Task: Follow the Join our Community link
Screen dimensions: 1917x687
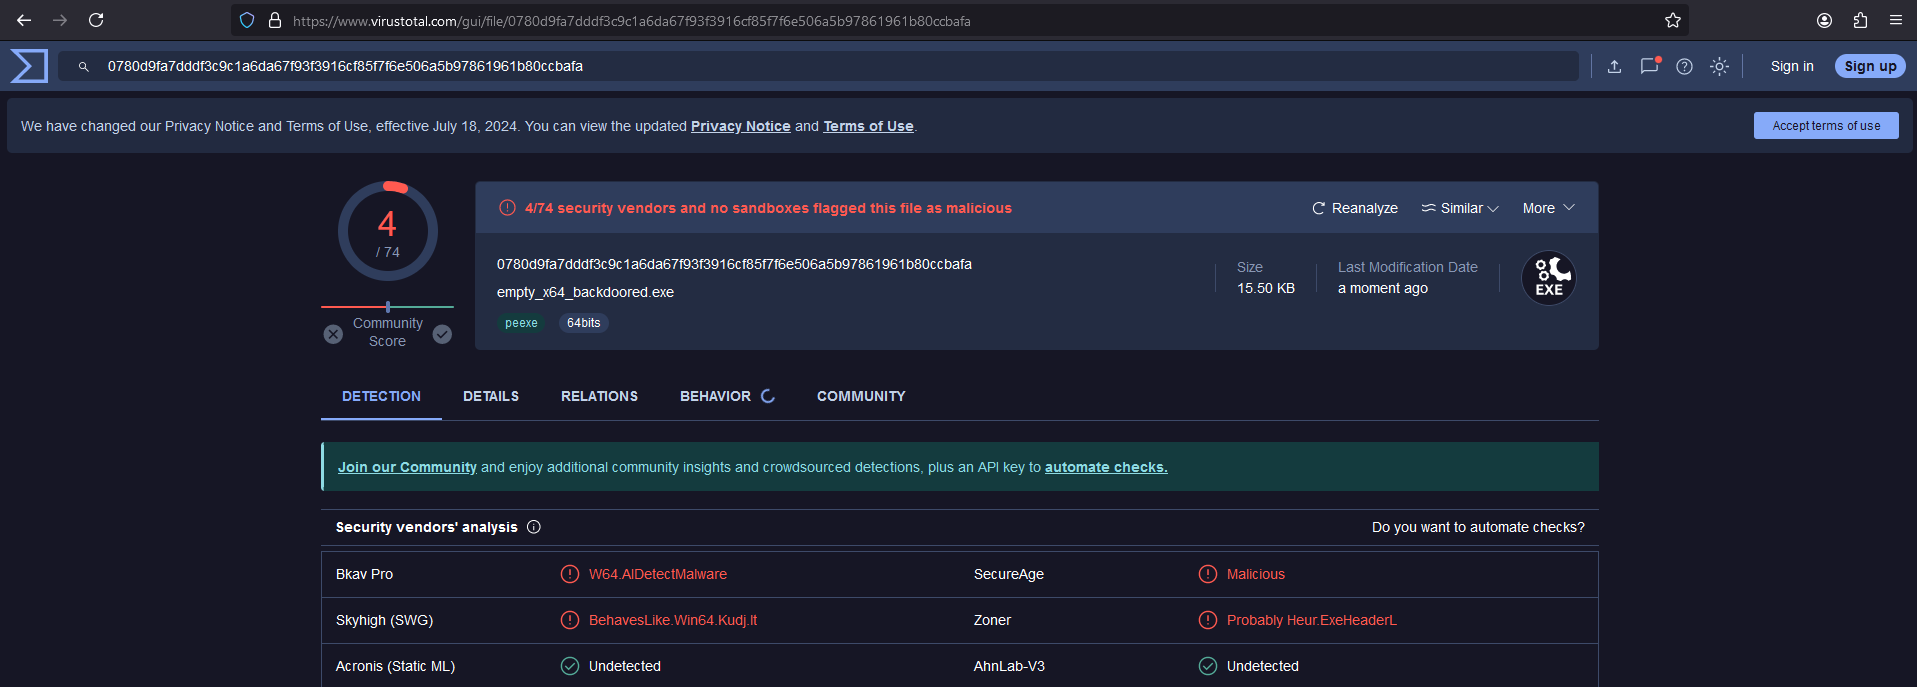Action: coord(407,467)
